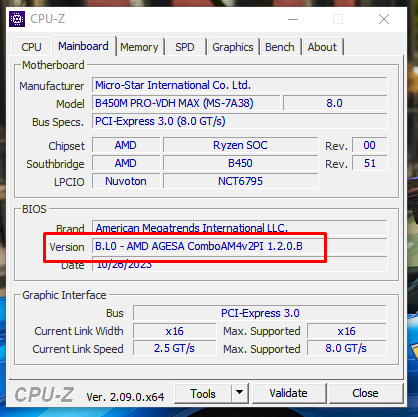Click Current Link Speed 2.5 GT/s

(x=175, y=349)
